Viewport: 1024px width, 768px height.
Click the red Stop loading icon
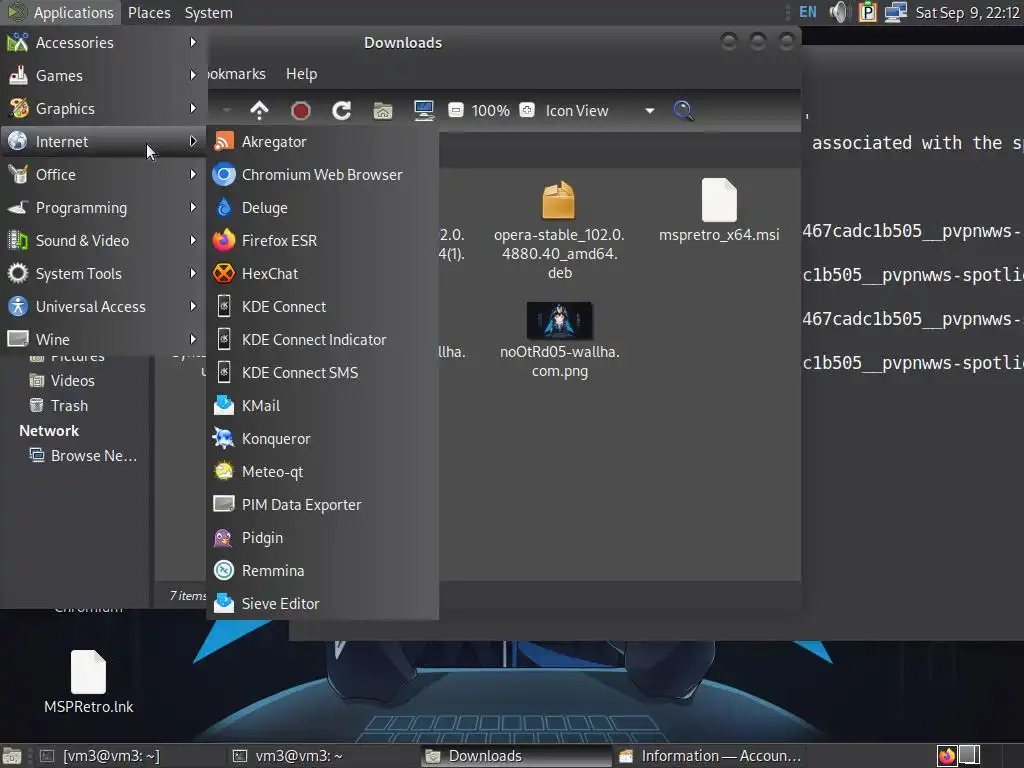(x=300, y=110)
